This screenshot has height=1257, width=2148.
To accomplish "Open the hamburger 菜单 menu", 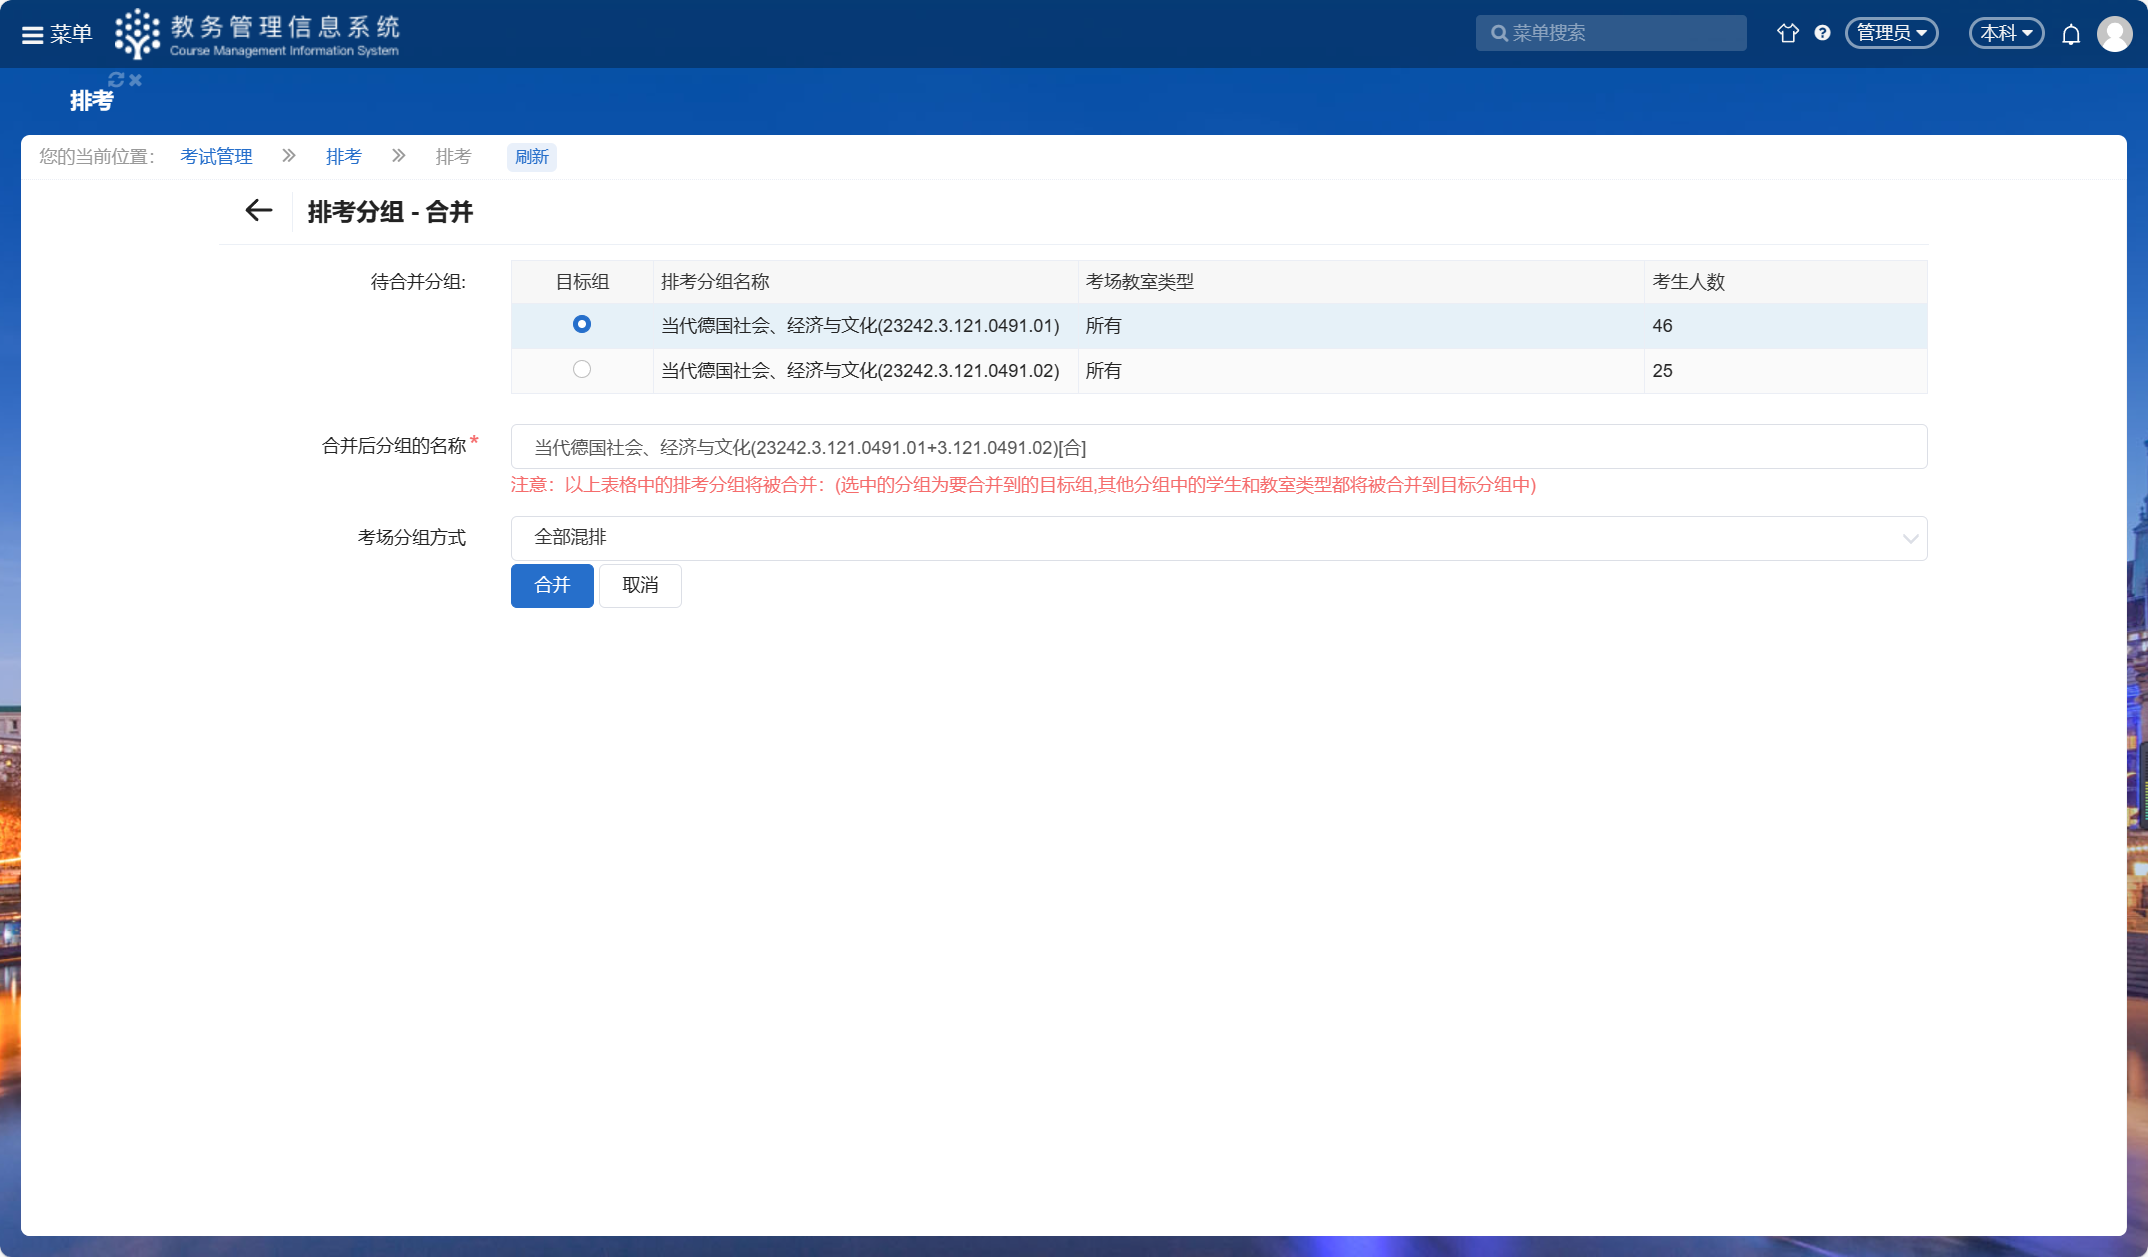I will click(x=56, y=34).
